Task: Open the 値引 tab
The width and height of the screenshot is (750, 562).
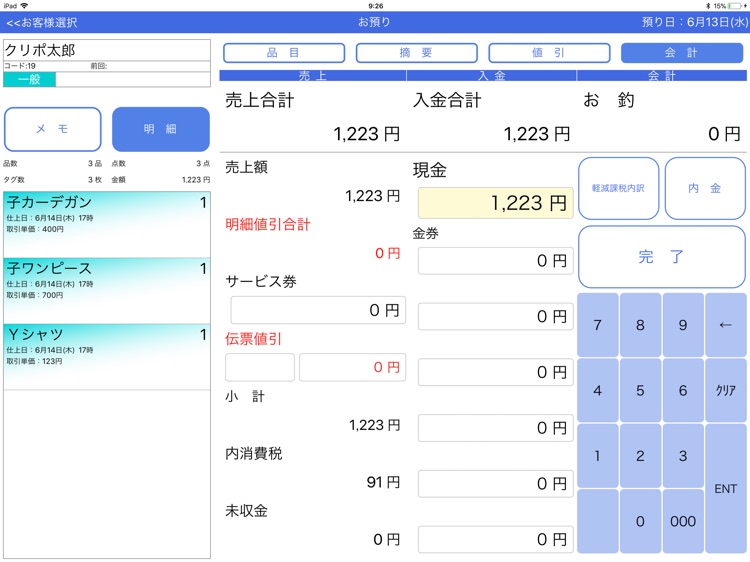Action: pyautogui.click(x=549, y=53)
